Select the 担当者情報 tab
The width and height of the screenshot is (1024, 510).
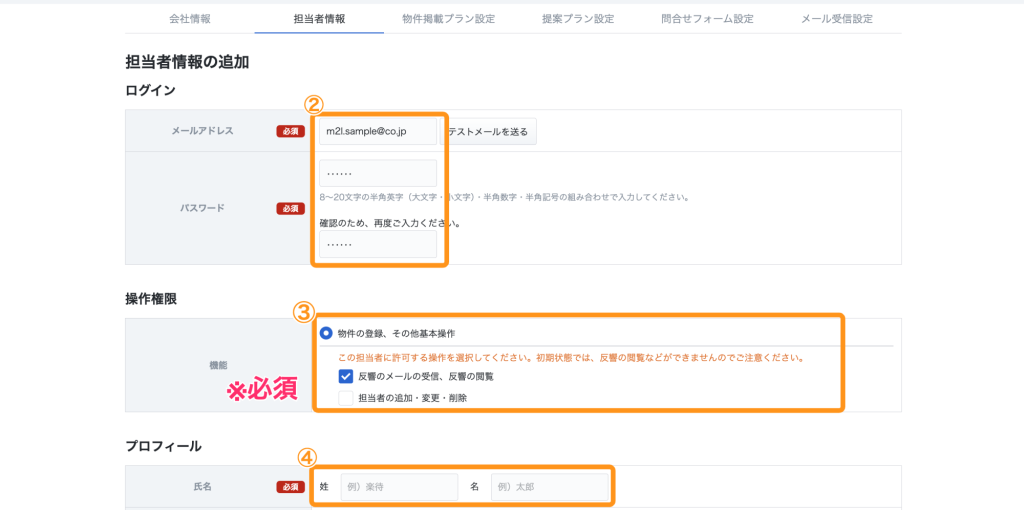pos(319,19)
